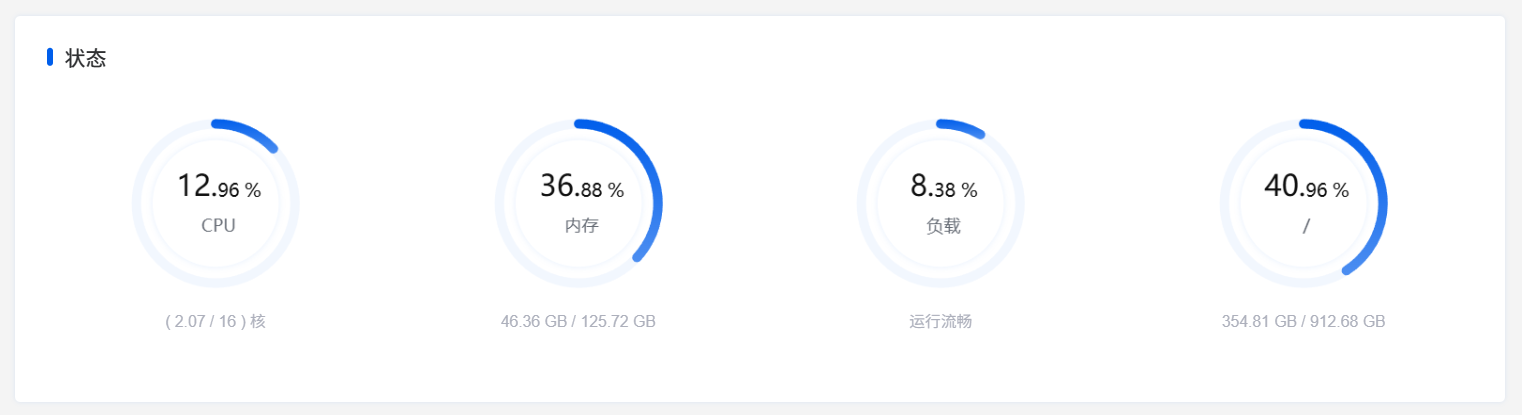Click the ( 2.07 / 16 ) 核 text
1522x415 pixels.
[x=215, y=322]
